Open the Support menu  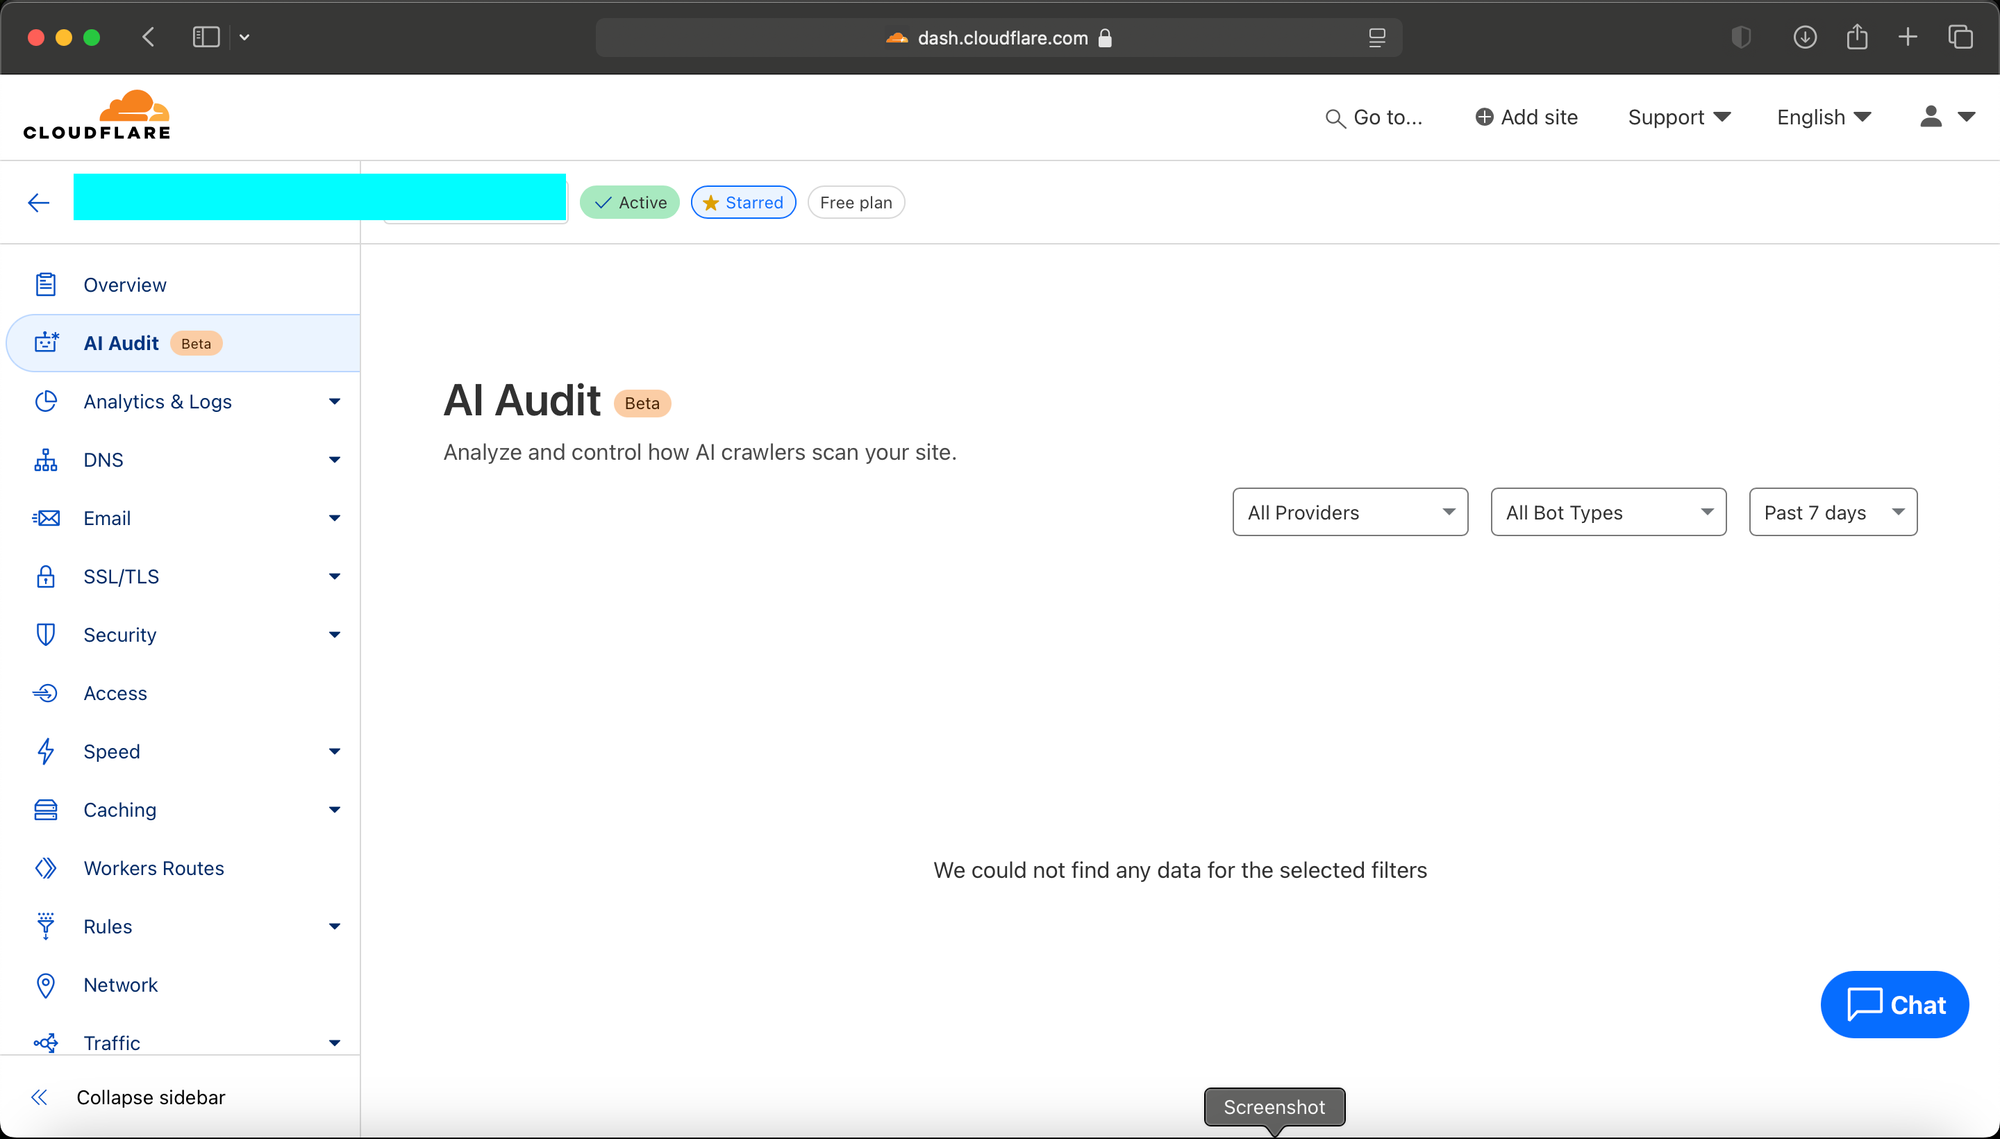click(1678, 117)
